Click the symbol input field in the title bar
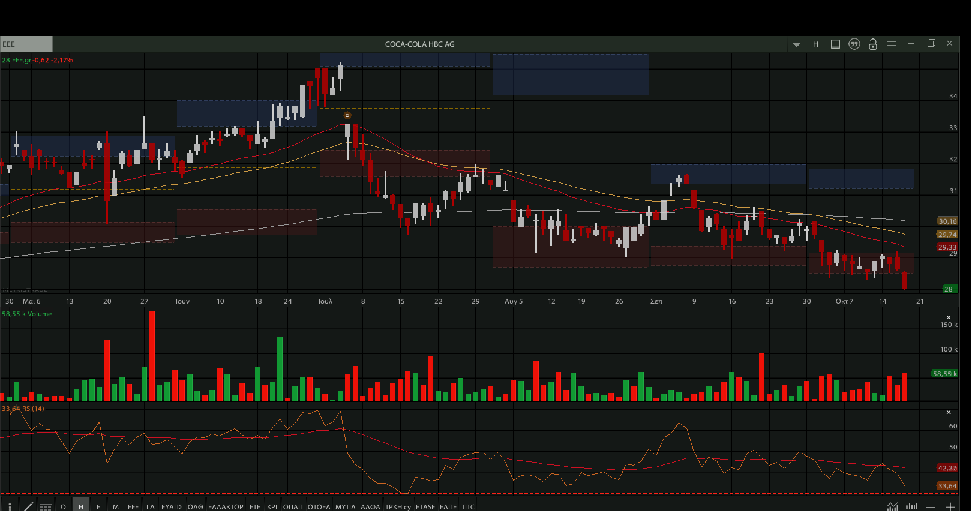Viewport: 971px width, 511px height. pyautogui.click(x=27, y=44)
